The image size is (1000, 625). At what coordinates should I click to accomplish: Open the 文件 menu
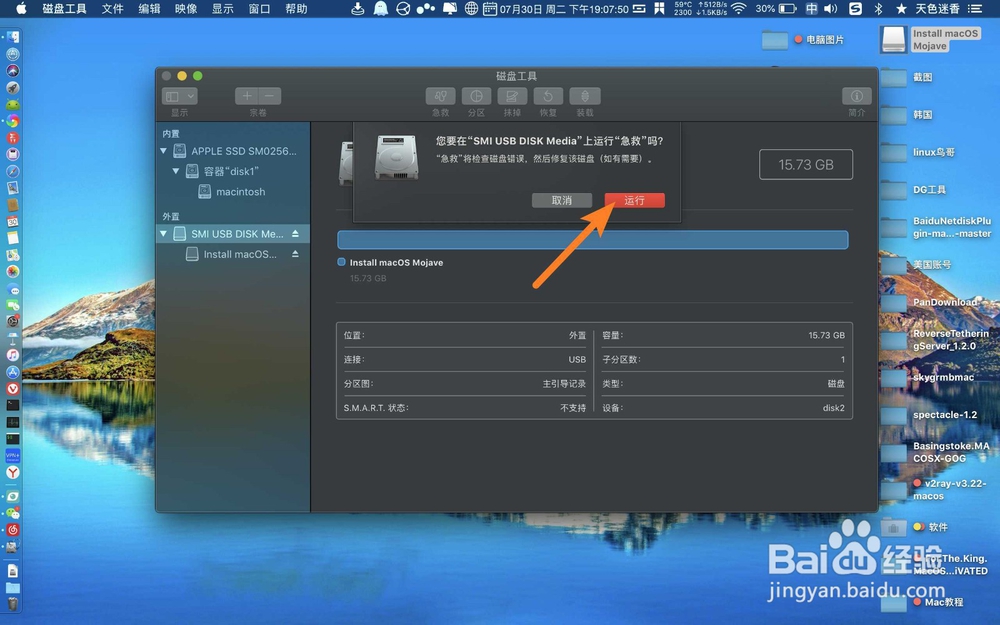pyautogui.click(x=112, y=9)
